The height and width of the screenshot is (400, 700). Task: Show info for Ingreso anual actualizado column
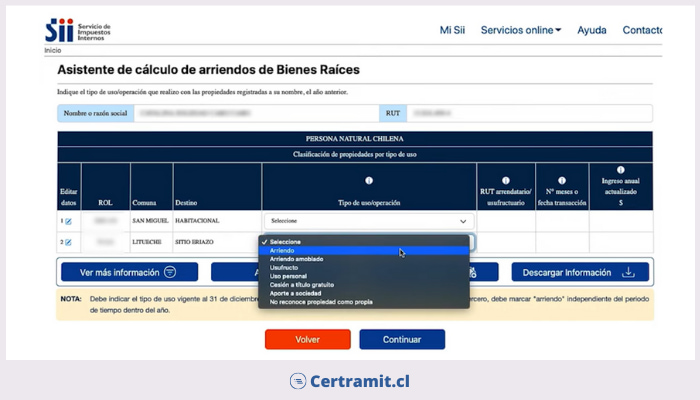(x=621, y=170)
